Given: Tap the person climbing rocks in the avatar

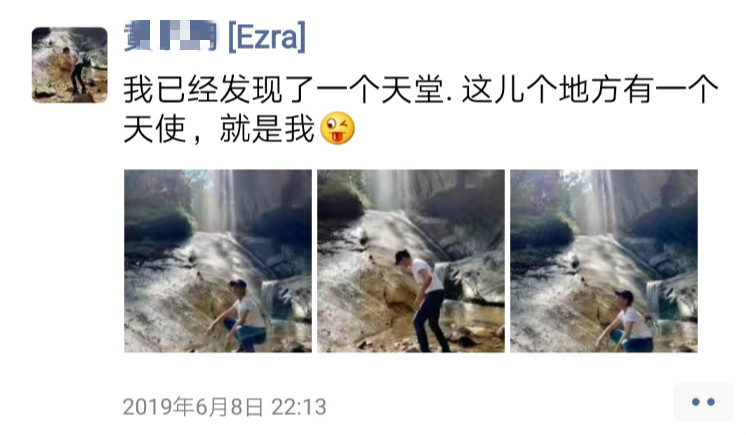Looking at the screenshot, I should pos(76,70).
